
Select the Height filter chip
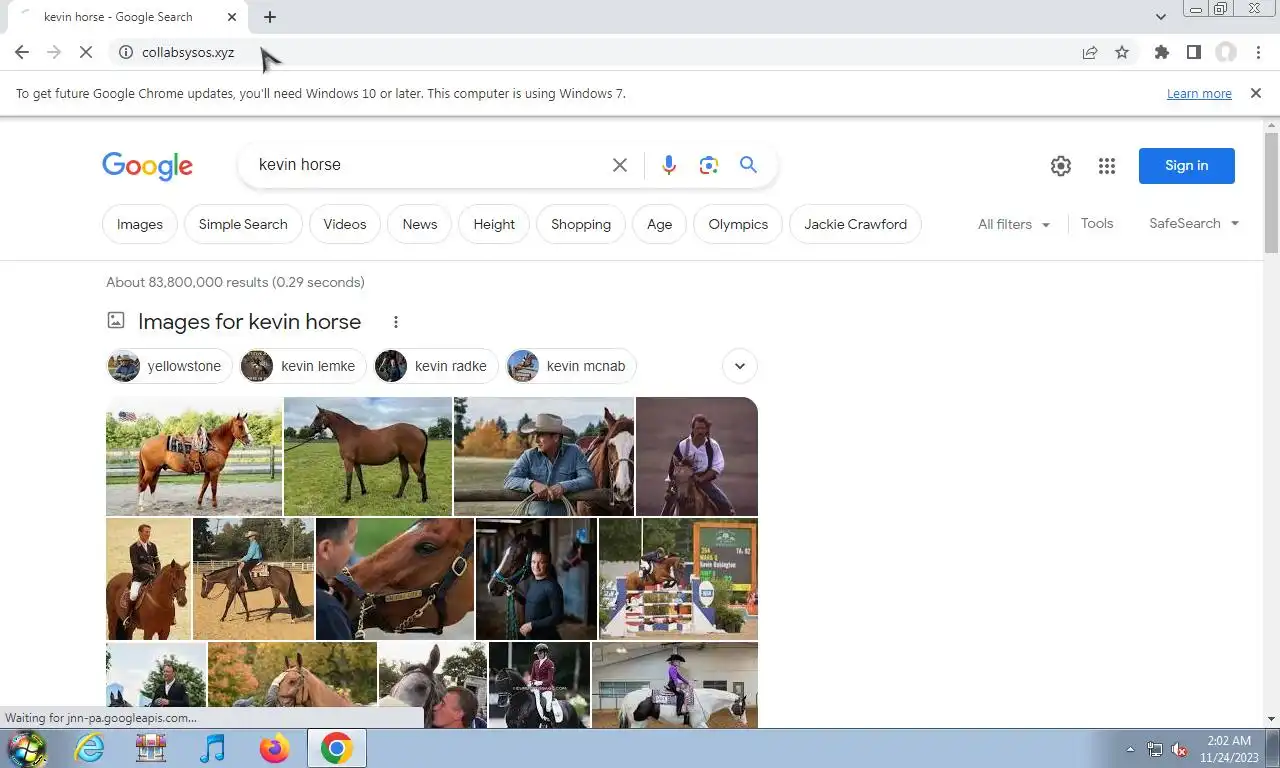(494, 224)
